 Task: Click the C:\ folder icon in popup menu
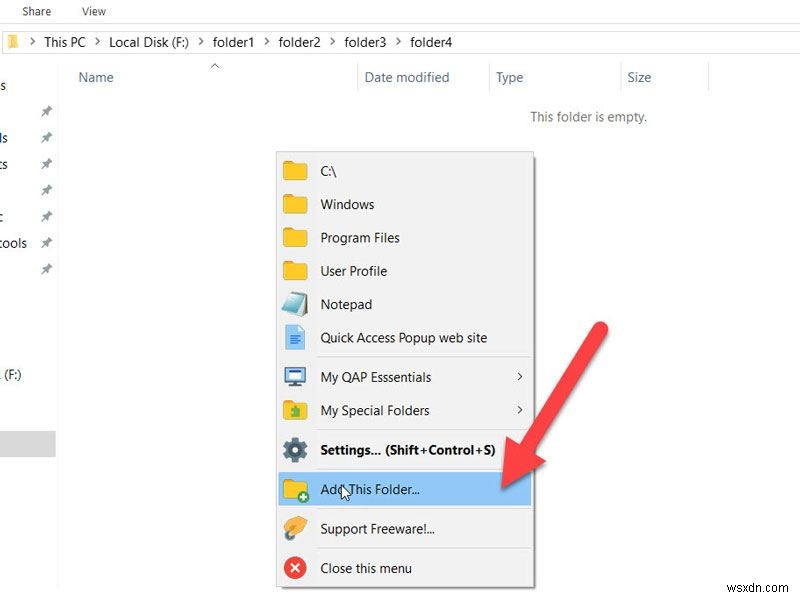pyautogui.click(x=295, y=171)
